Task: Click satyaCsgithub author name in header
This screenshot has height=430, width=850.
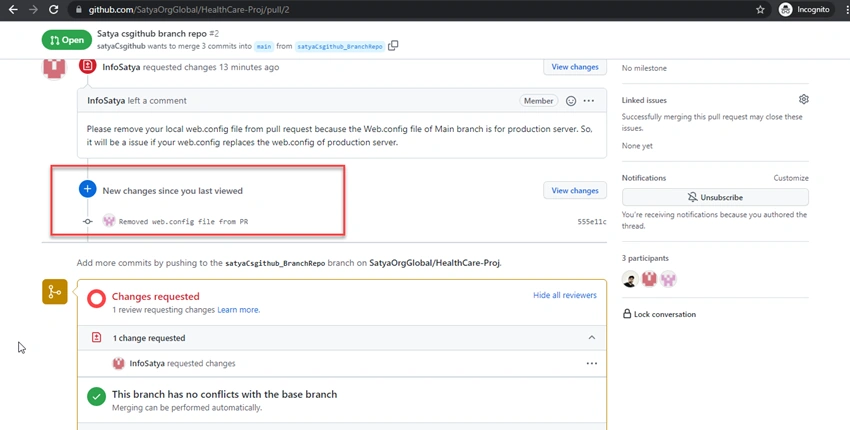Action: [121, 46]
